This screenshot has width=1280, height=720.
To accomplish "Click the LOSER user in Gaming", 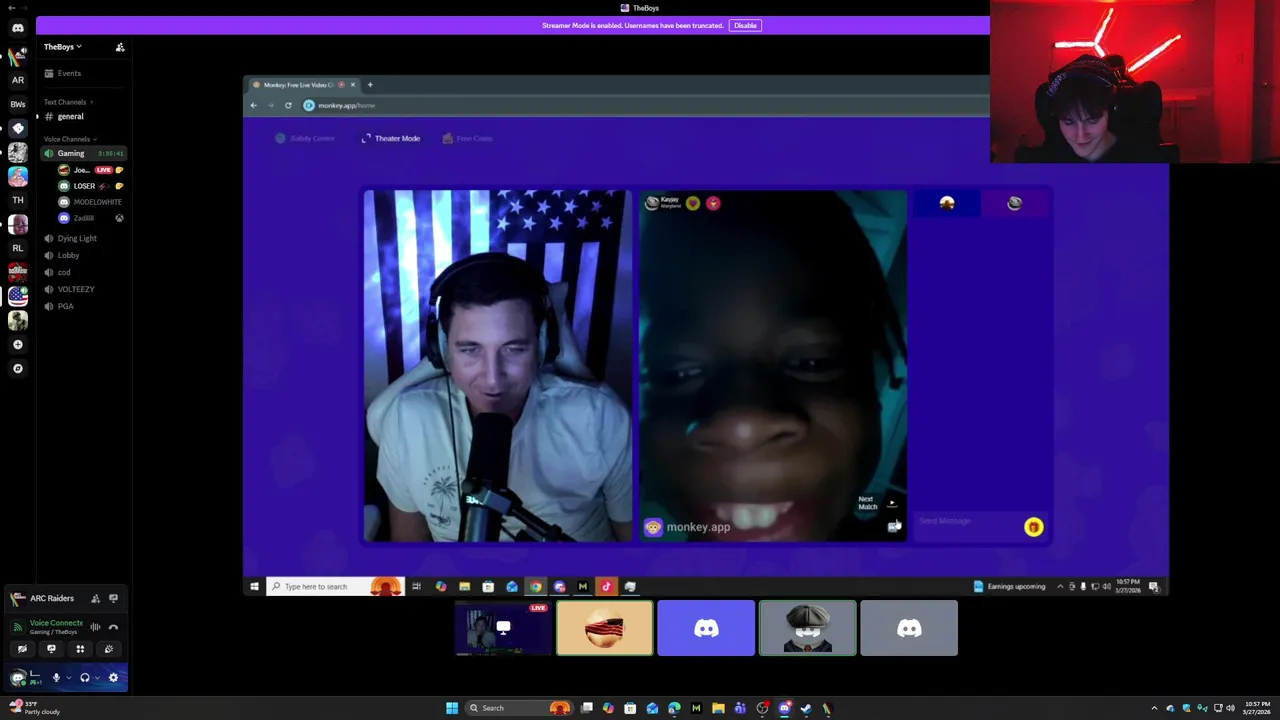I will coord(84,186).
